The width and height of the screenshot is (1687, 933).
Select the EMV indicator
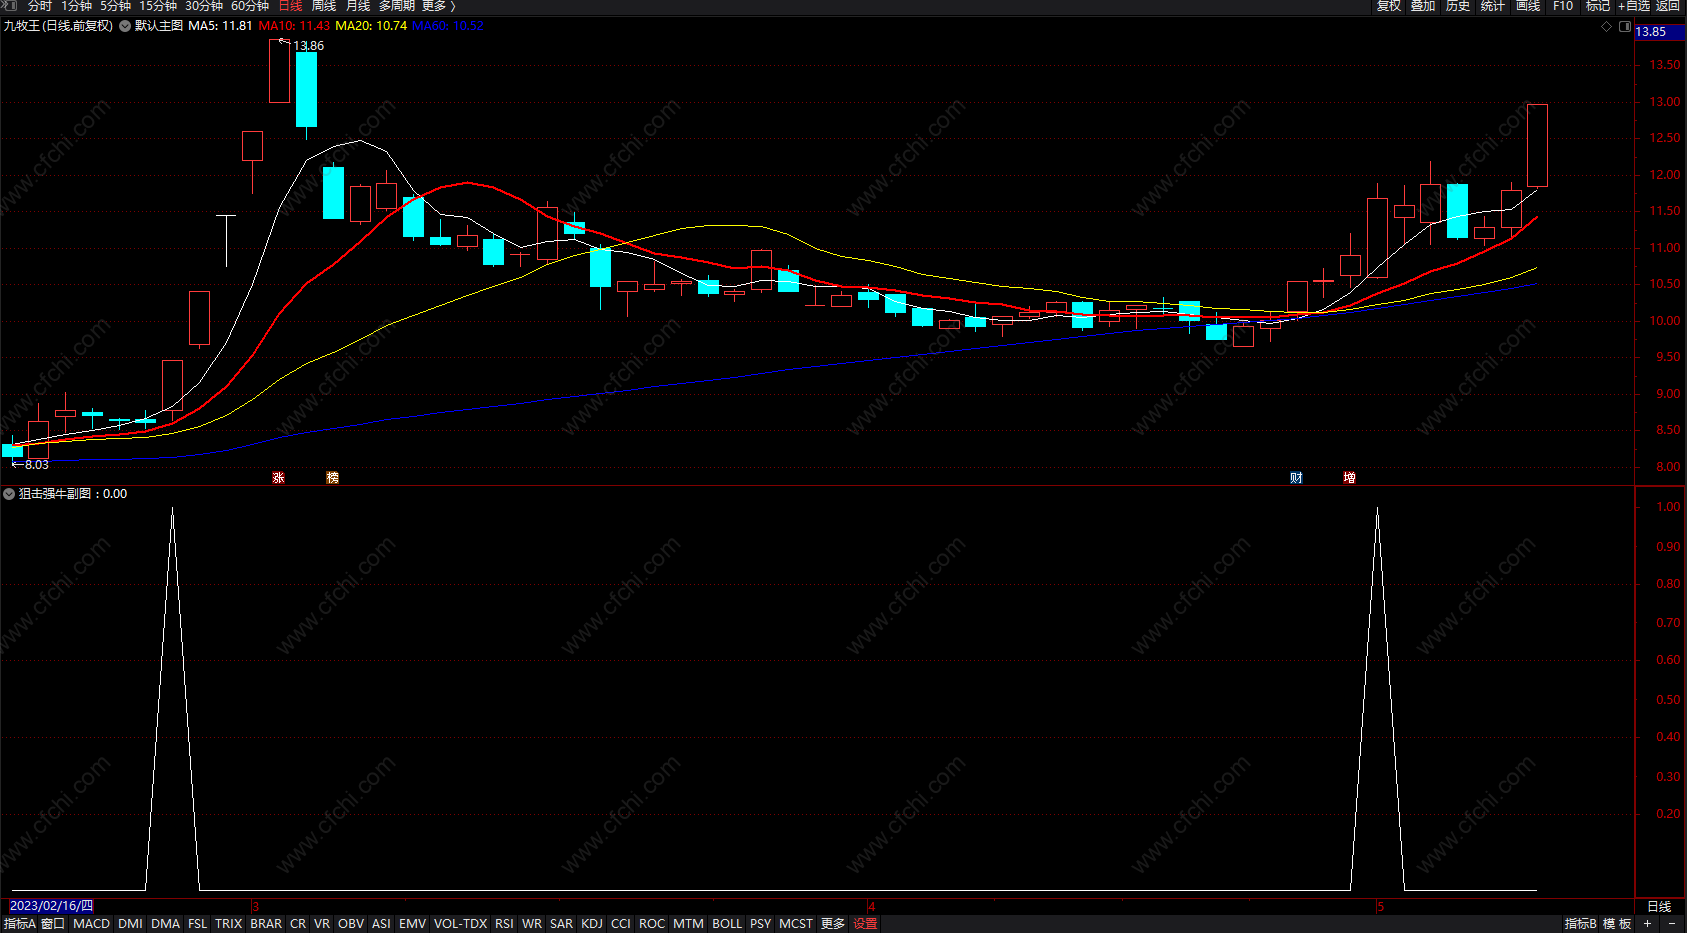point(413,924)
